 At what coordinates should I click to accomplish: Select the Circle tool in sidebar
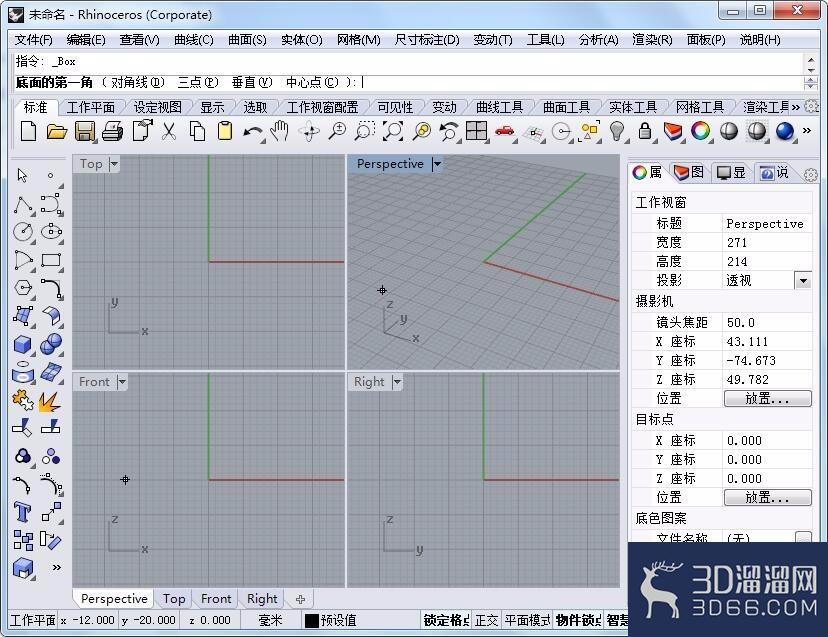[x=23, y=232]
